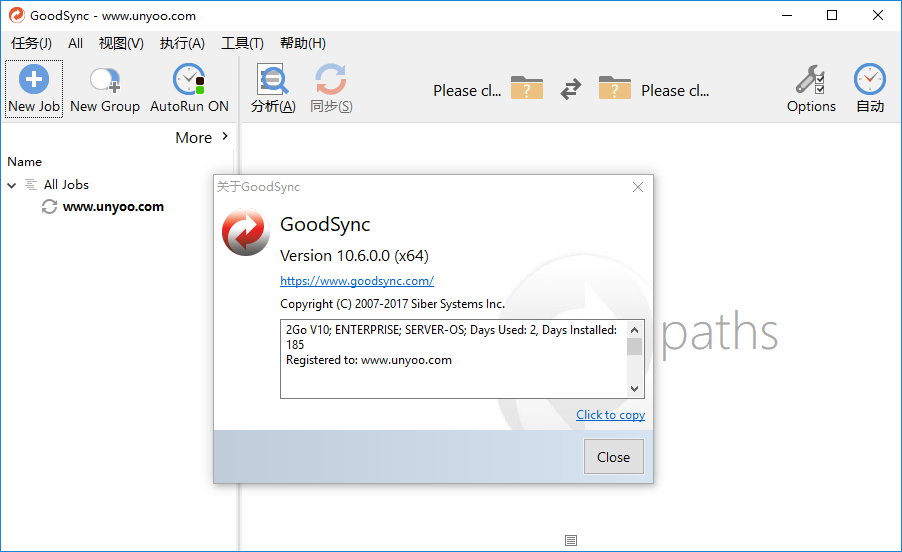Screen dimensions: 902x552
Task: Create a New Job with the plus icon
Action: click(x=34, y=79)
